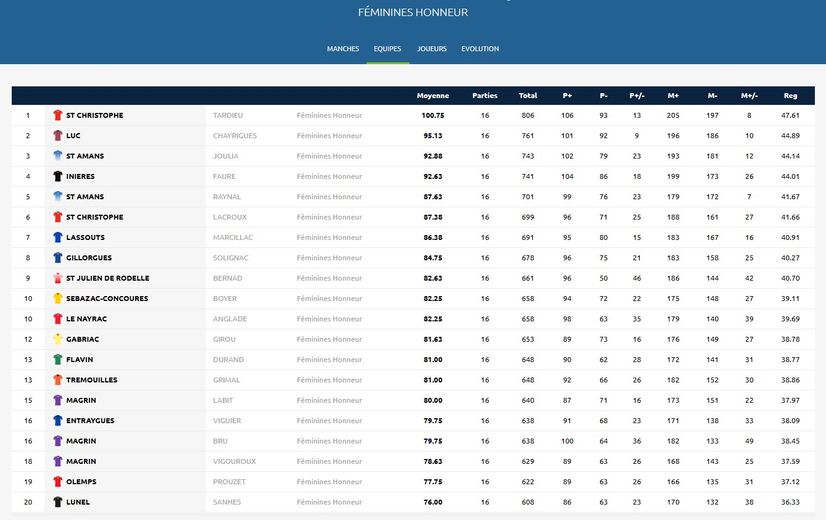Click the Féminines Honneur category in GABRIAC row
The height and width of the screenshot is (520, 826).
click(329, 340)
